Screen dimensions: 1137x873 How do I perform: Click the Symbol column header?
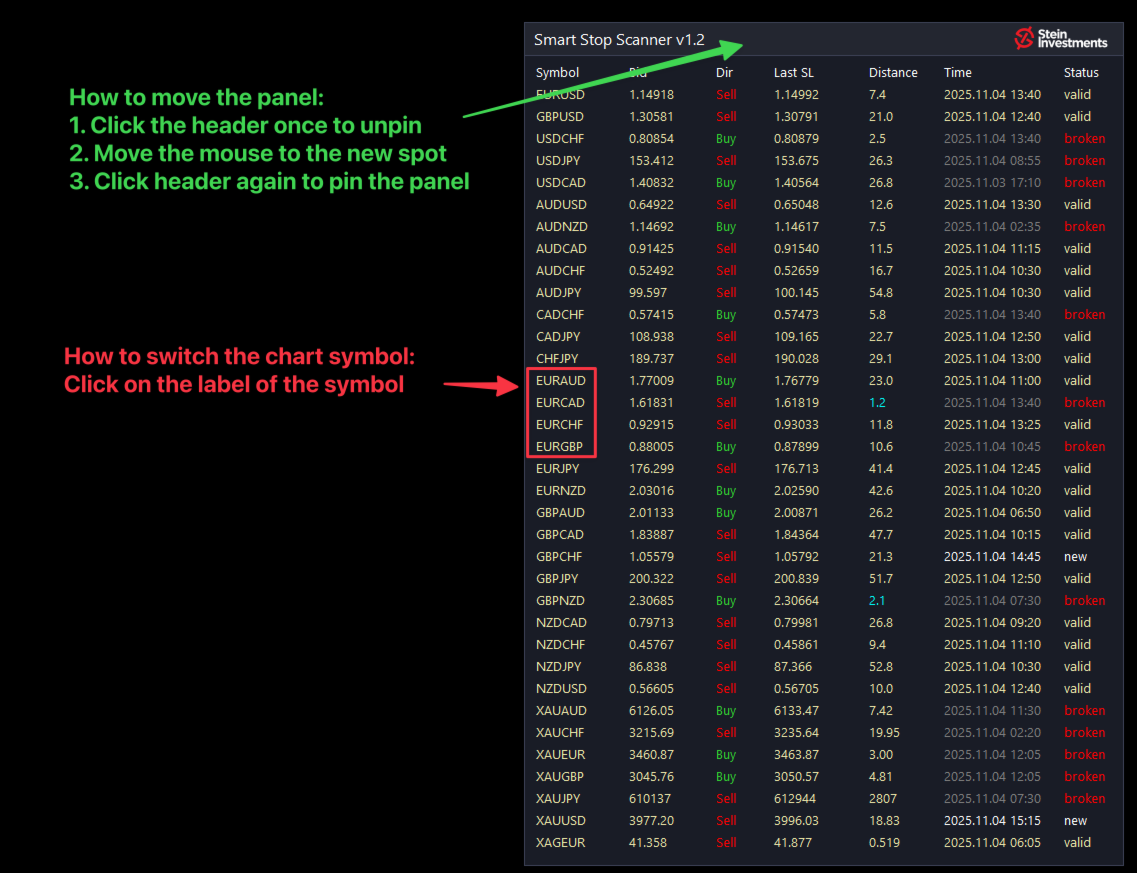[557, 73]
